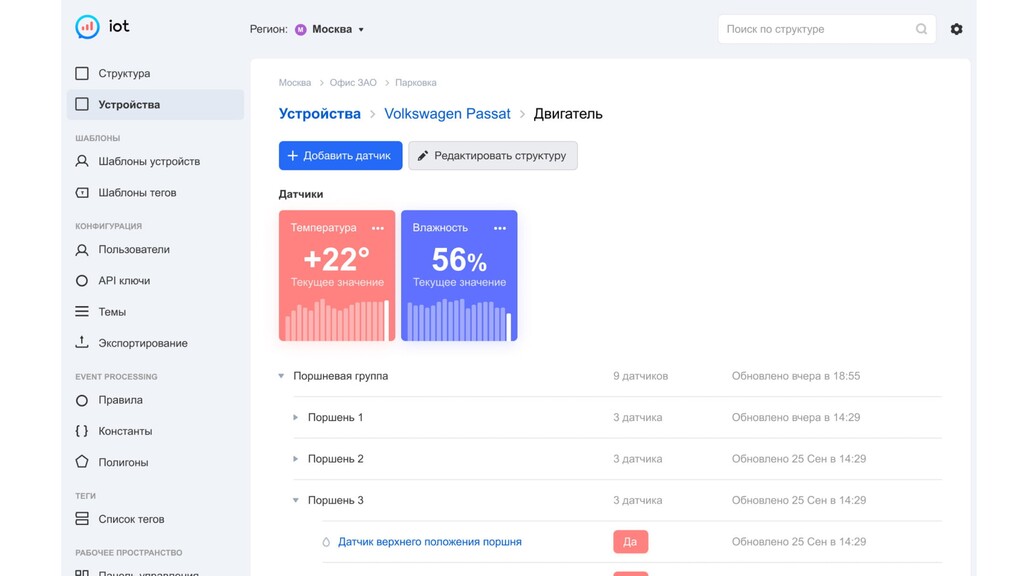The height and width of the screenshot is (576, 1024).
Task: Click the Температура card bar chart
Action: click(x=337, y=320)
